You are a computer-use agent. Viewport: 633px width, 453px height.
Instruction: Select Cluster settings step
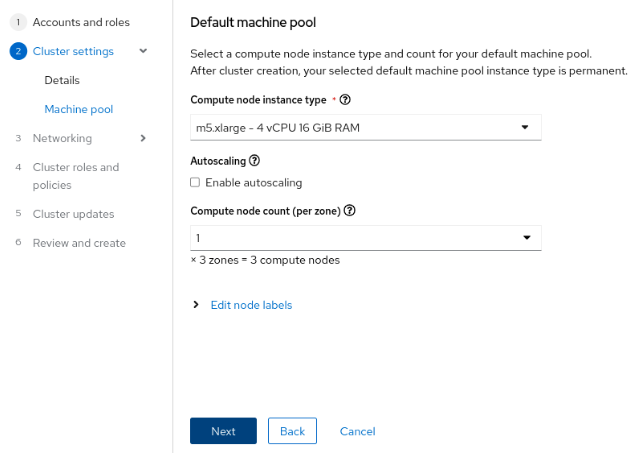(73, 51)
